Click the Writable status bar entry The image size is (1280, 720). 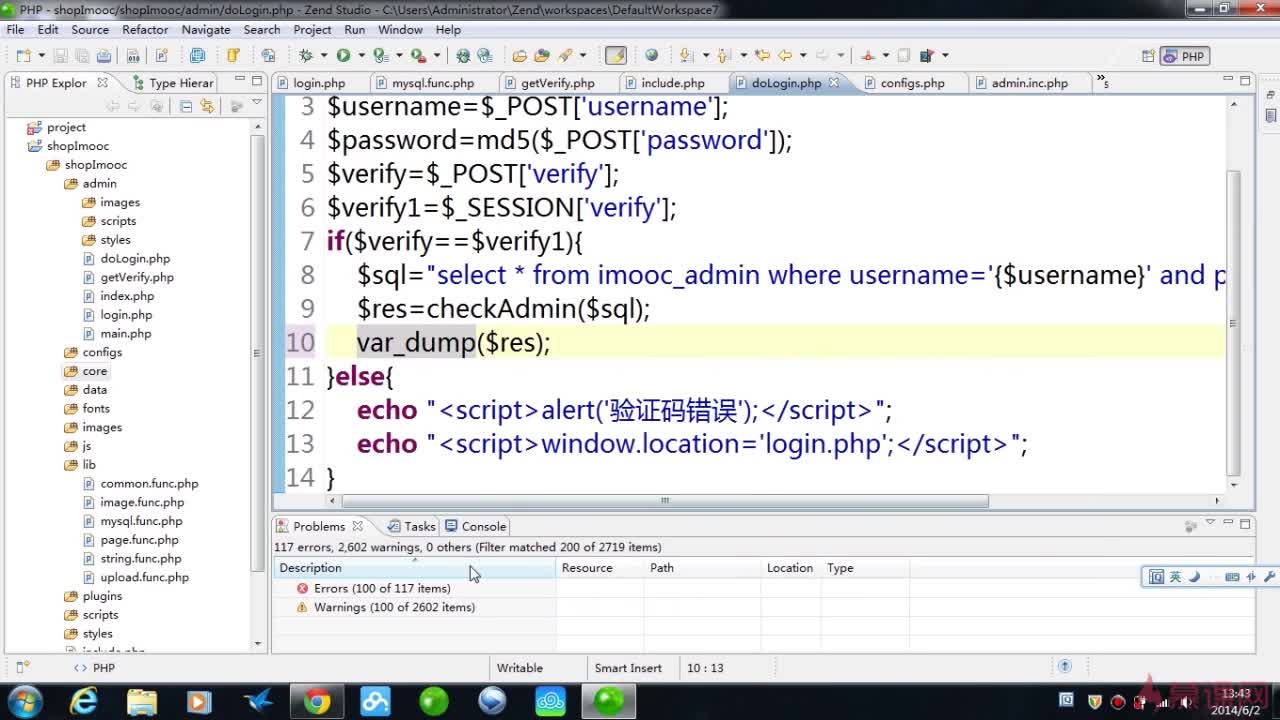pyautogui.click(x=520, y=668)
